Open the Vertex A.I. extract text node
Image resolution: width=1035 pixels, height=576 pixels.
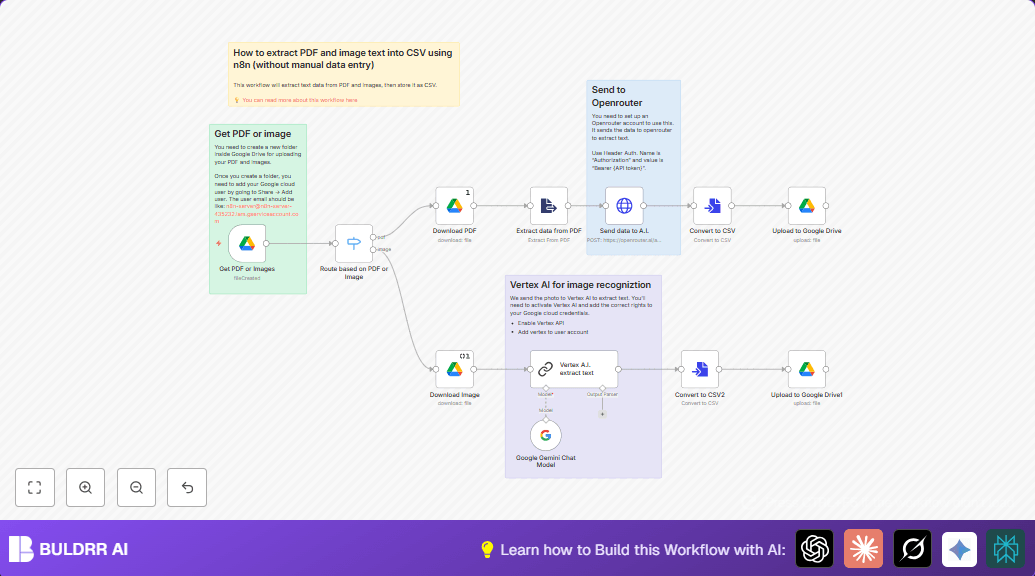tap(574, 369)
